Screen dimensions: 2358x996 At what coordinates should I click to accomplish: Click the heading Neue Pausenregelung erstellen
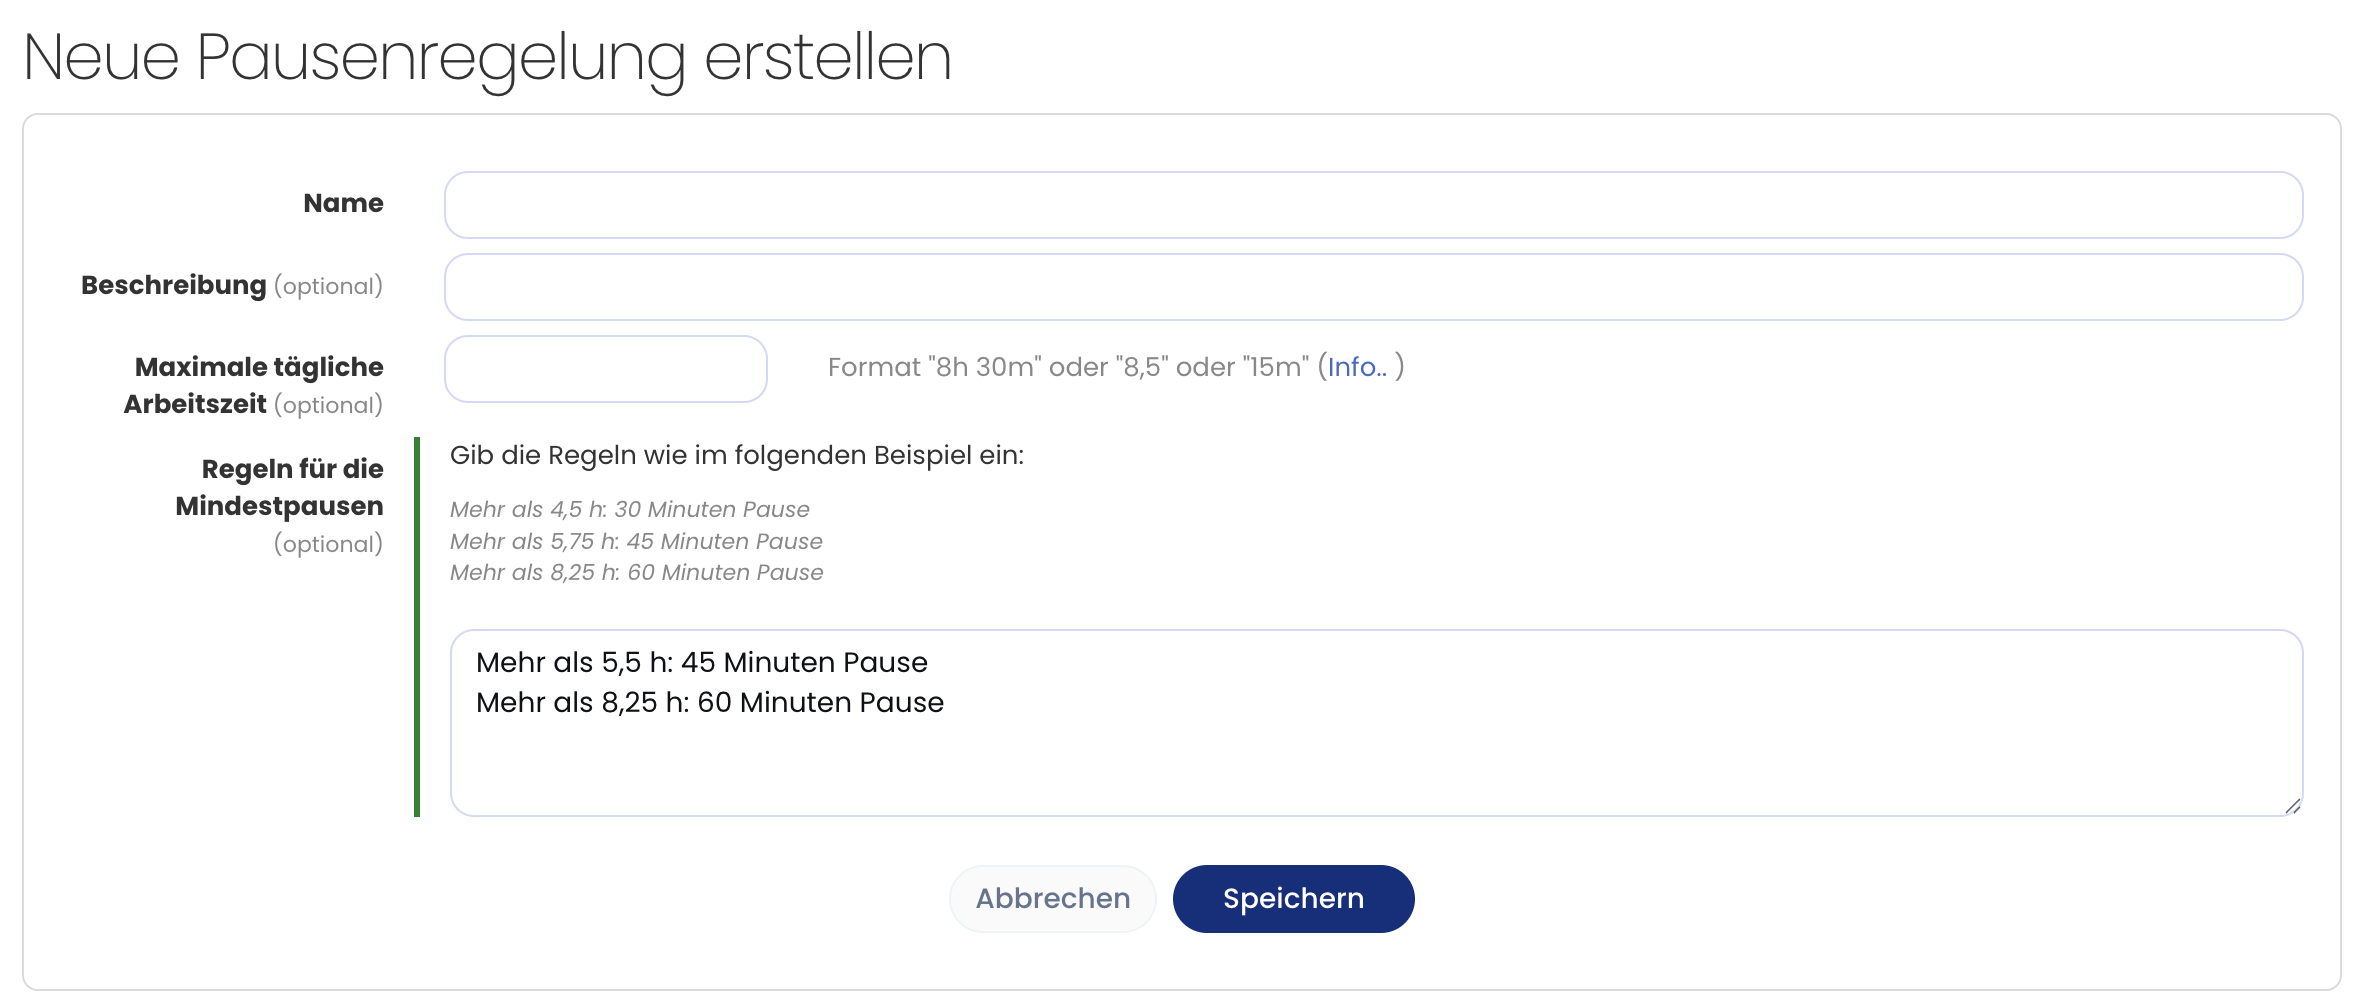(486, 57)
